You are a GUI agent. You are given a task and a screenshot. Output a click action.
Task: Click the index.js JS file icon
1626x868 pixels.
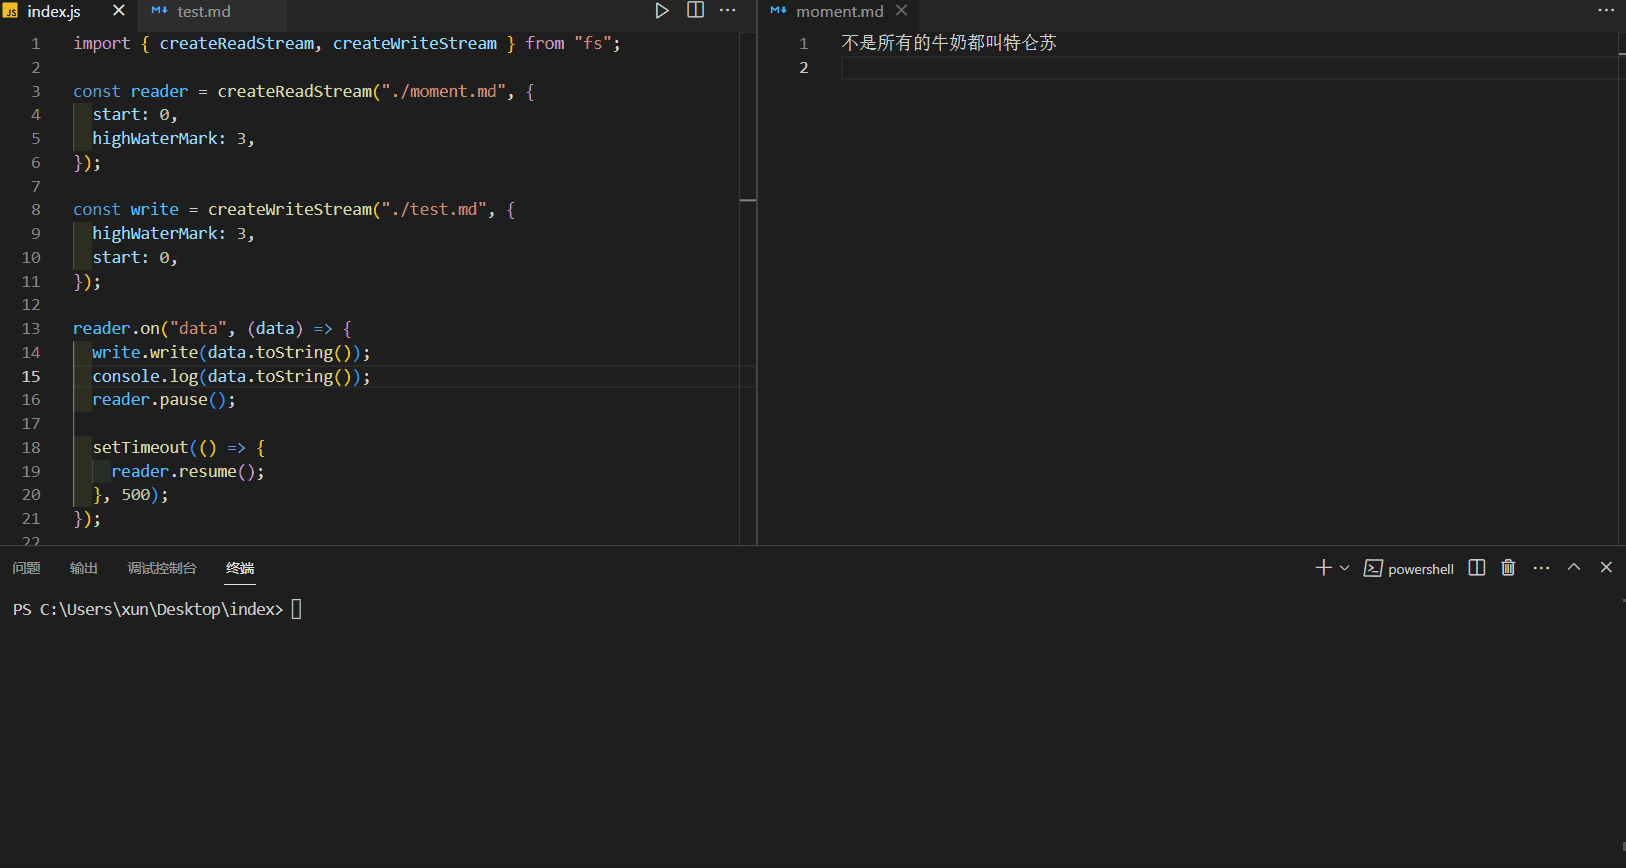coord(10,11)
